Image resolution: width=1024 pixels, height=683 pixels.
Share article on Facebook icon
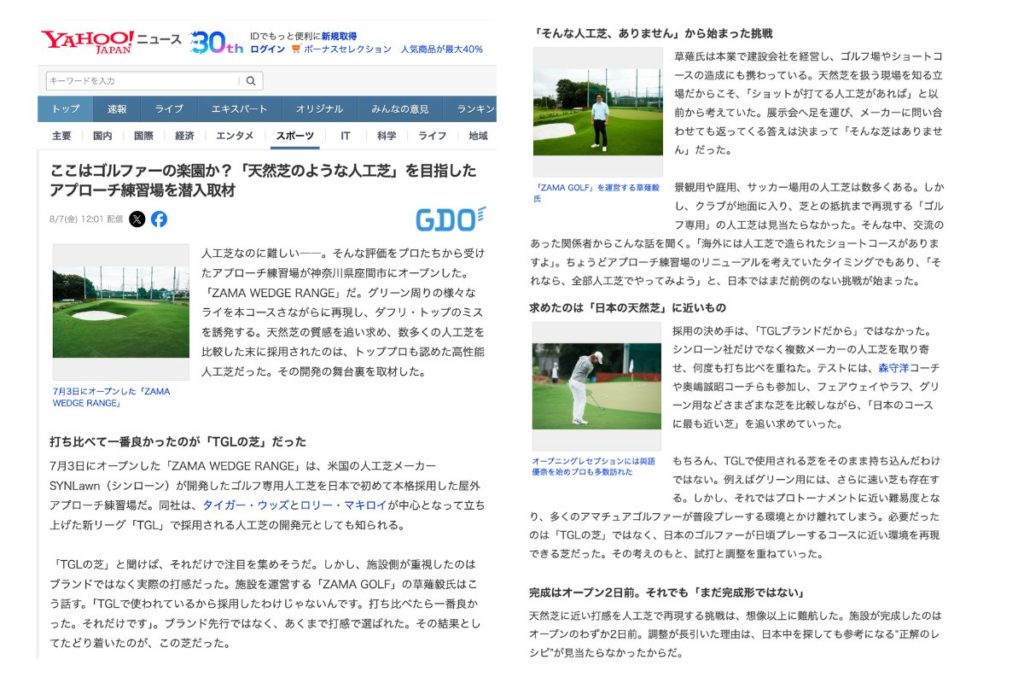(x=159, y=219)
